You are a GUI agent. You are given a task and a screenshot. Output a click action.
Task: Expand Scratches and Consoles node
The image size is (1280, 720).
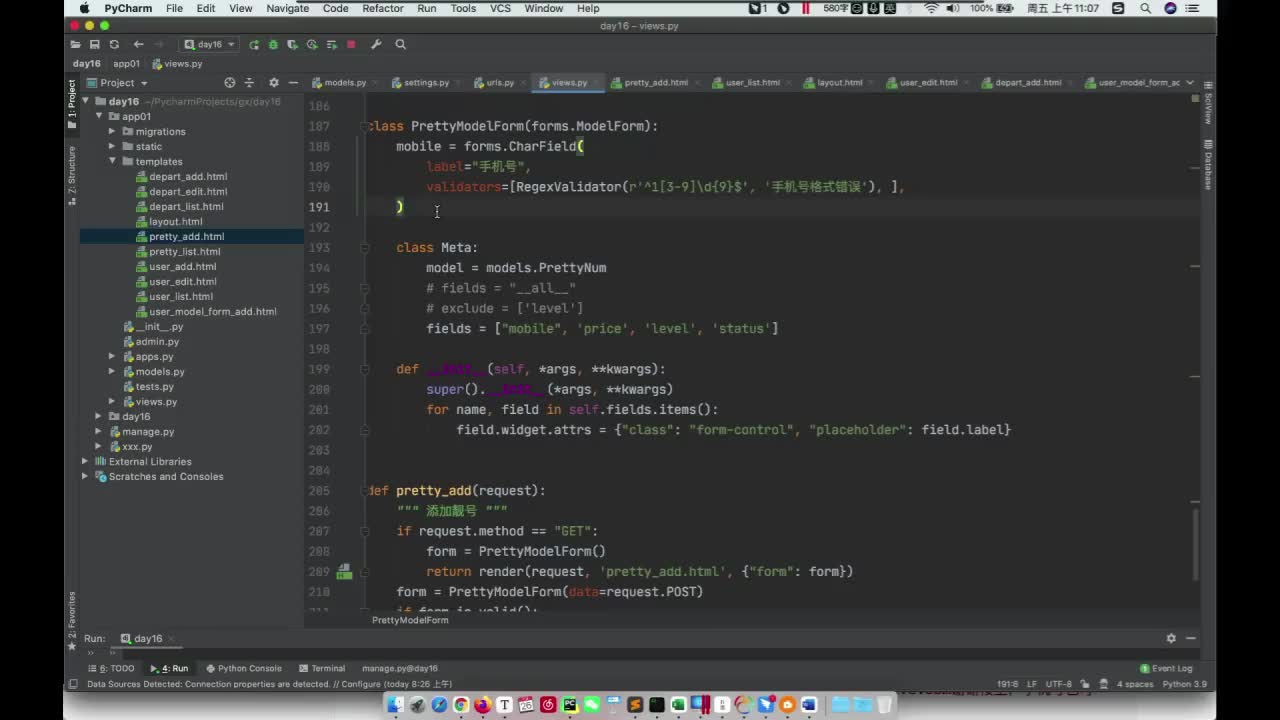[x=85, y=477]
